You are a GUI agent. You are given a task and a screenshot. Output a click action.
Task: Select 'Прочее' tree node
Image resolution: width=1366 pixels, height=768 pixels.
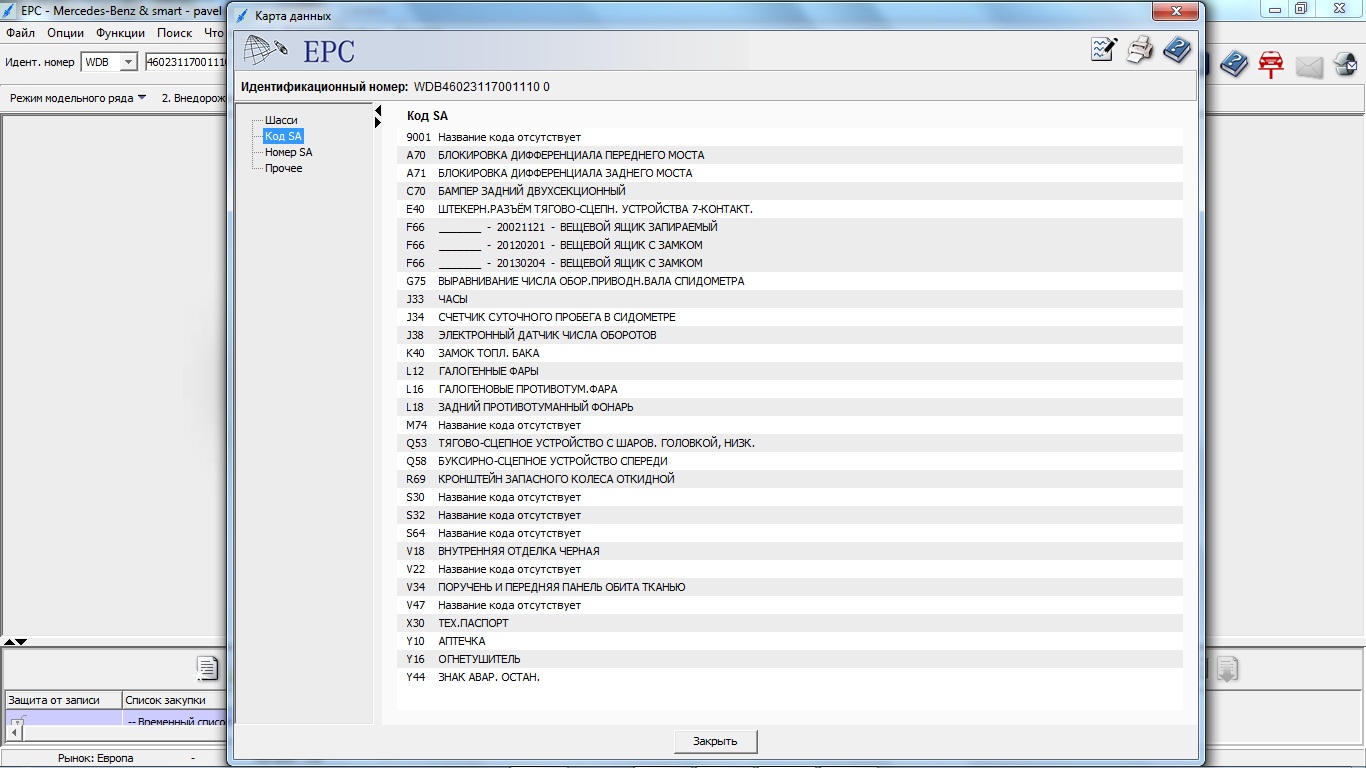click(x=283, y=168)
